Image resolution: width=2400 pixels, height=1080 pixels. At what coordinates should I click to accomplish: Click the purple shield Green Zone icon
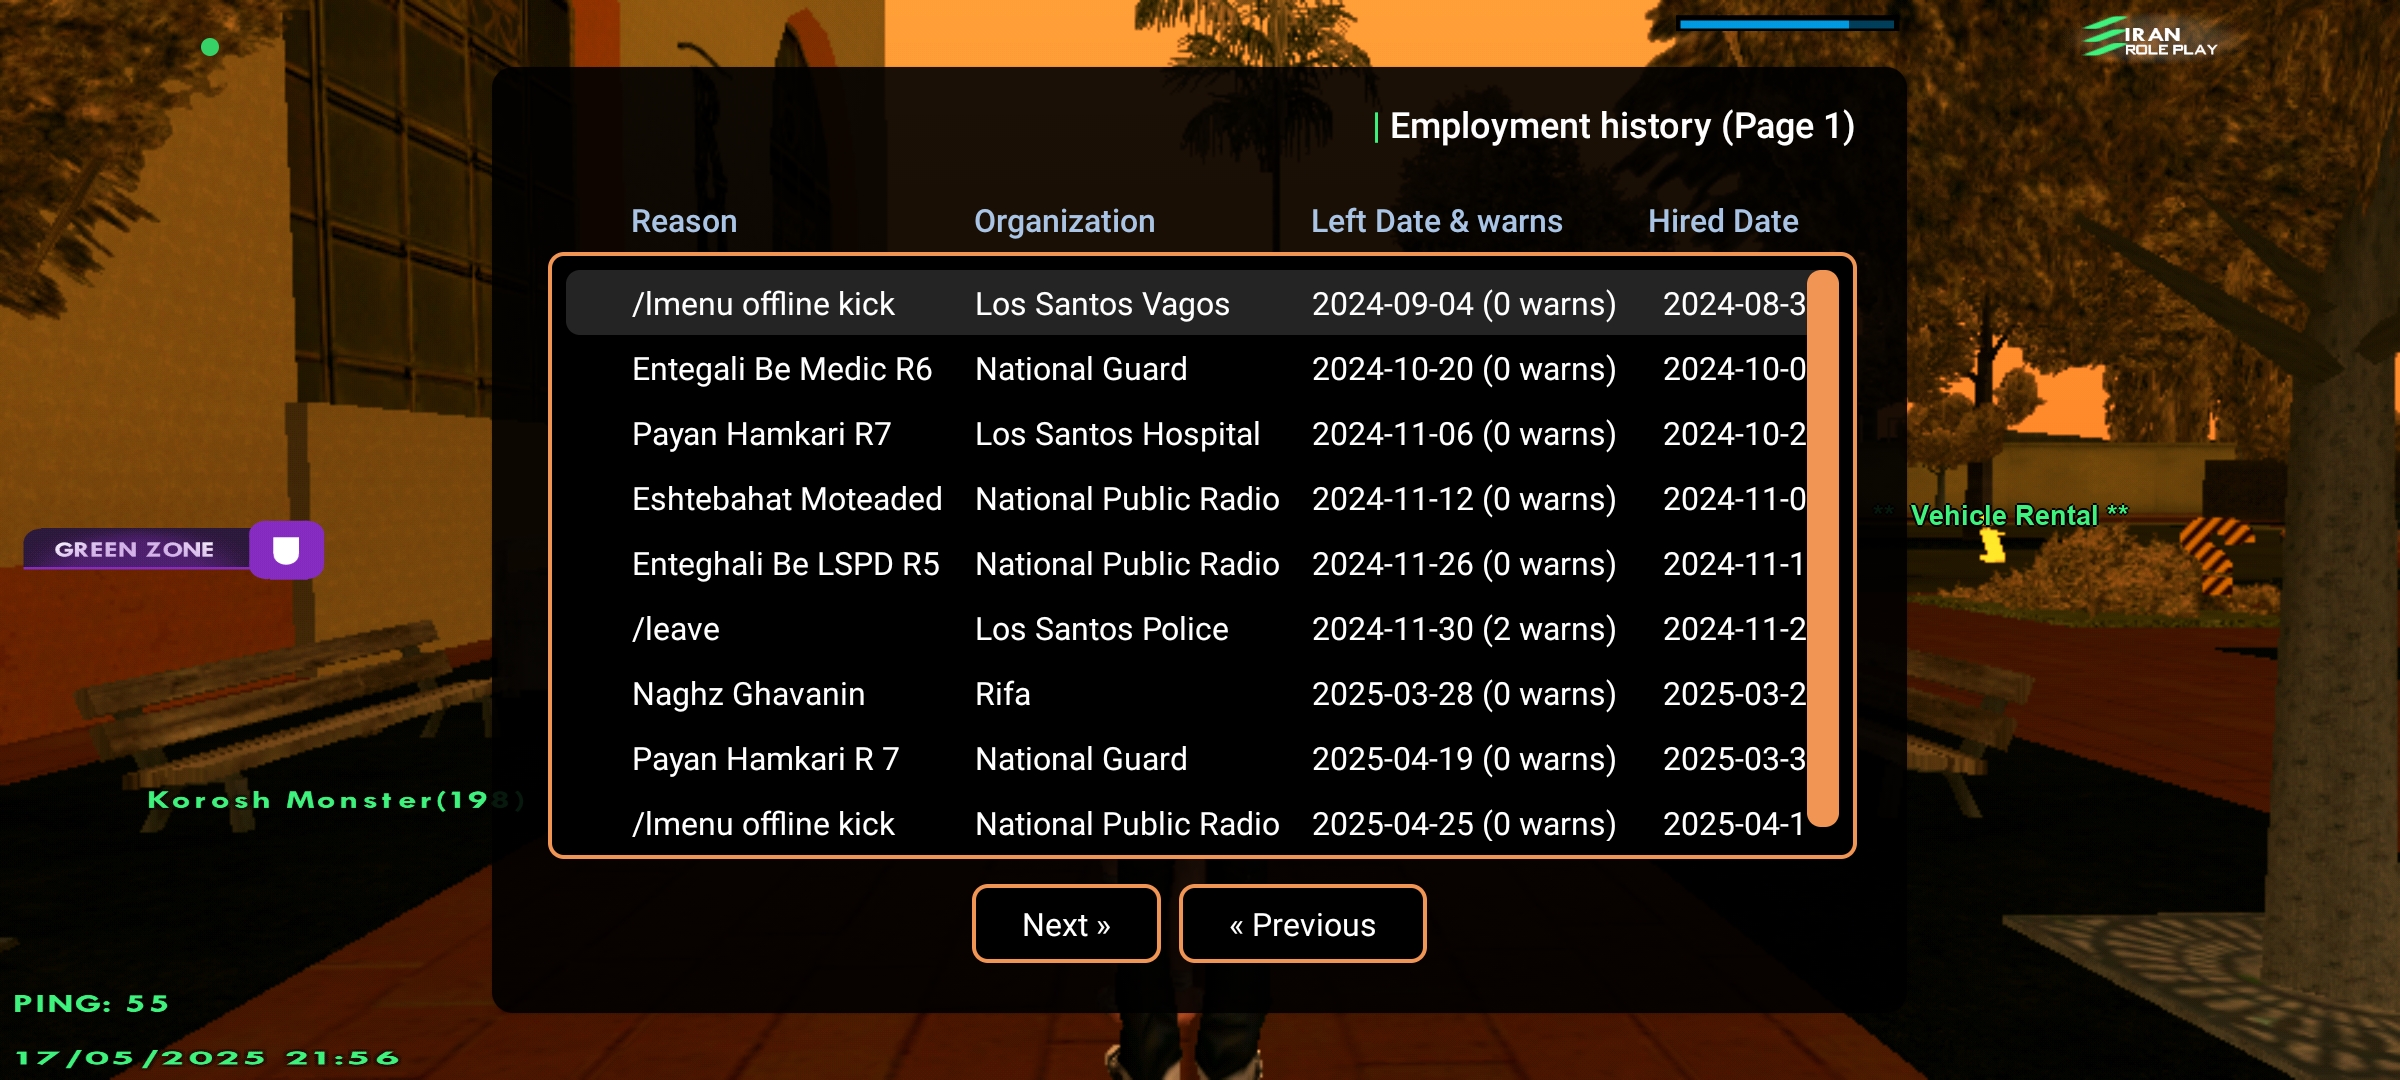[x=286, y=549]
